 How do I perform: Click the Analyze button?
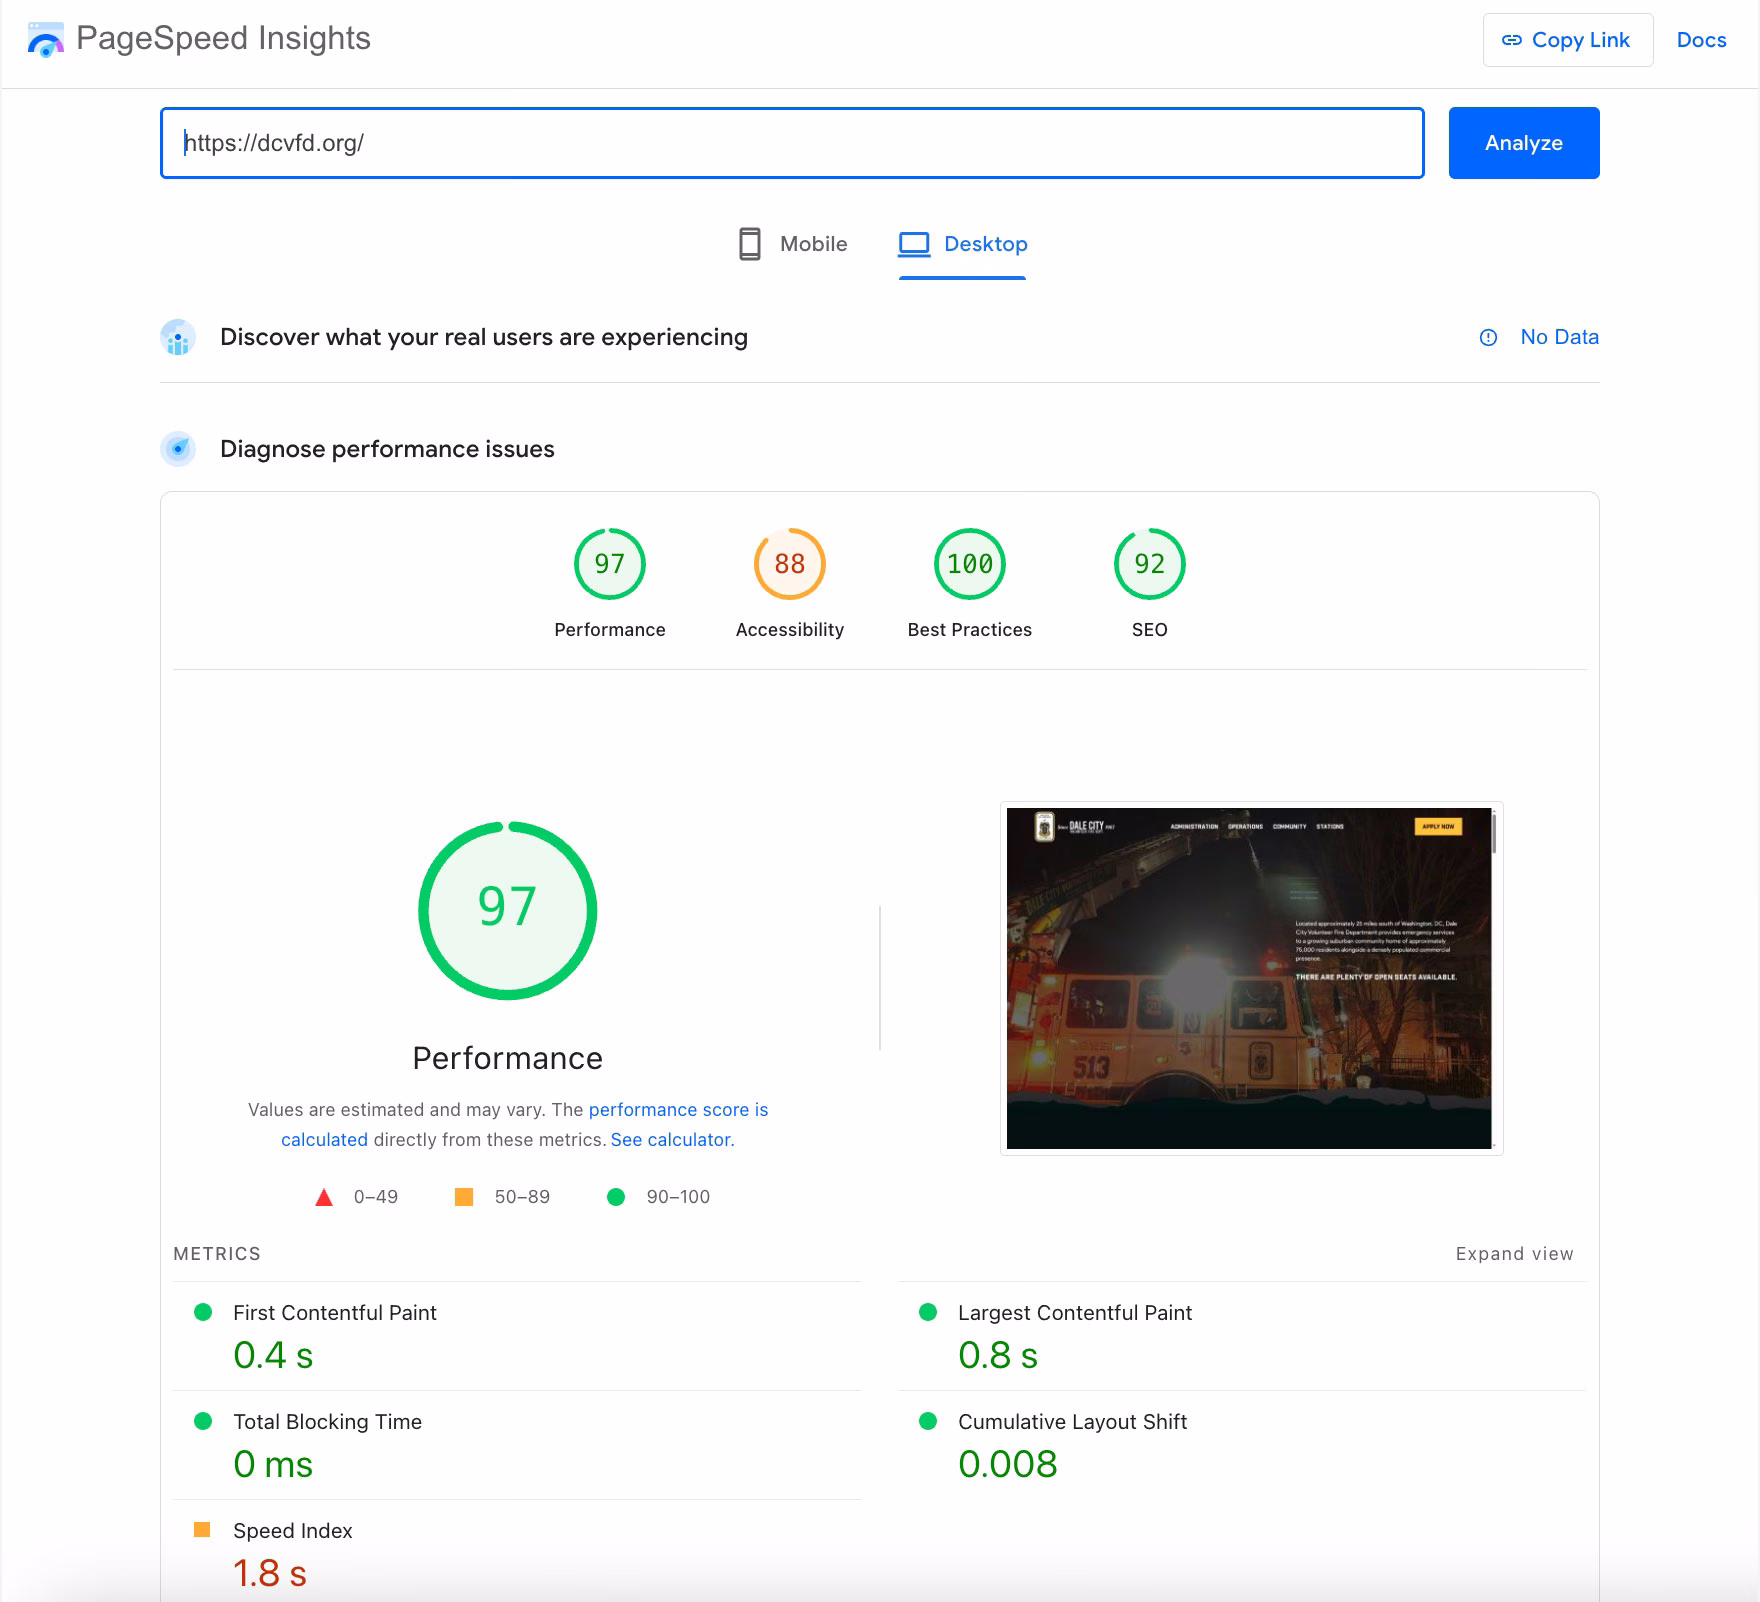point(1524,143)
